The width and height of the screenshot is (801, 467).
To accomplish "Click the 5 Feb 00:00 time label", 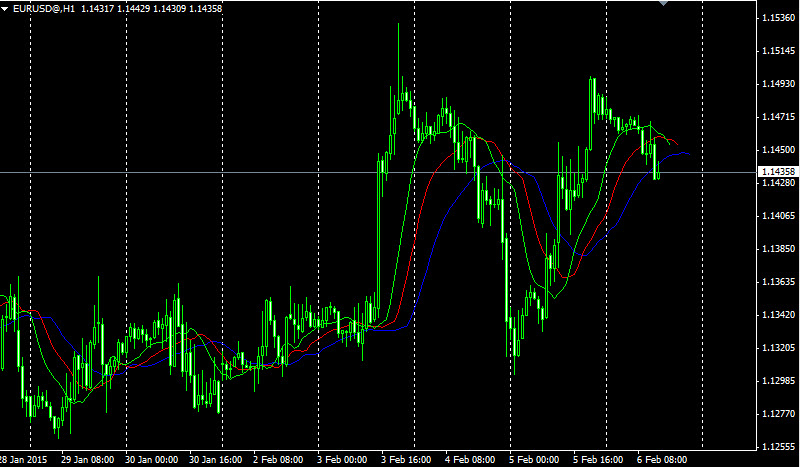I will [x=534, y=460].
